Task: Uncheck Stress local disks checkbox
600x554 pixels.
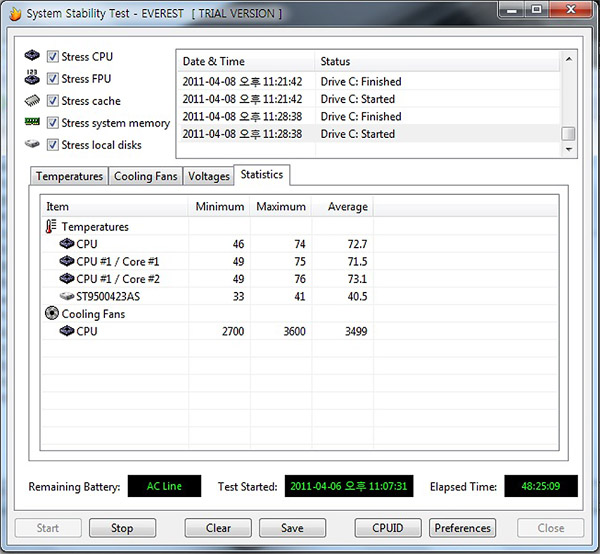Action: pos(52,145)
